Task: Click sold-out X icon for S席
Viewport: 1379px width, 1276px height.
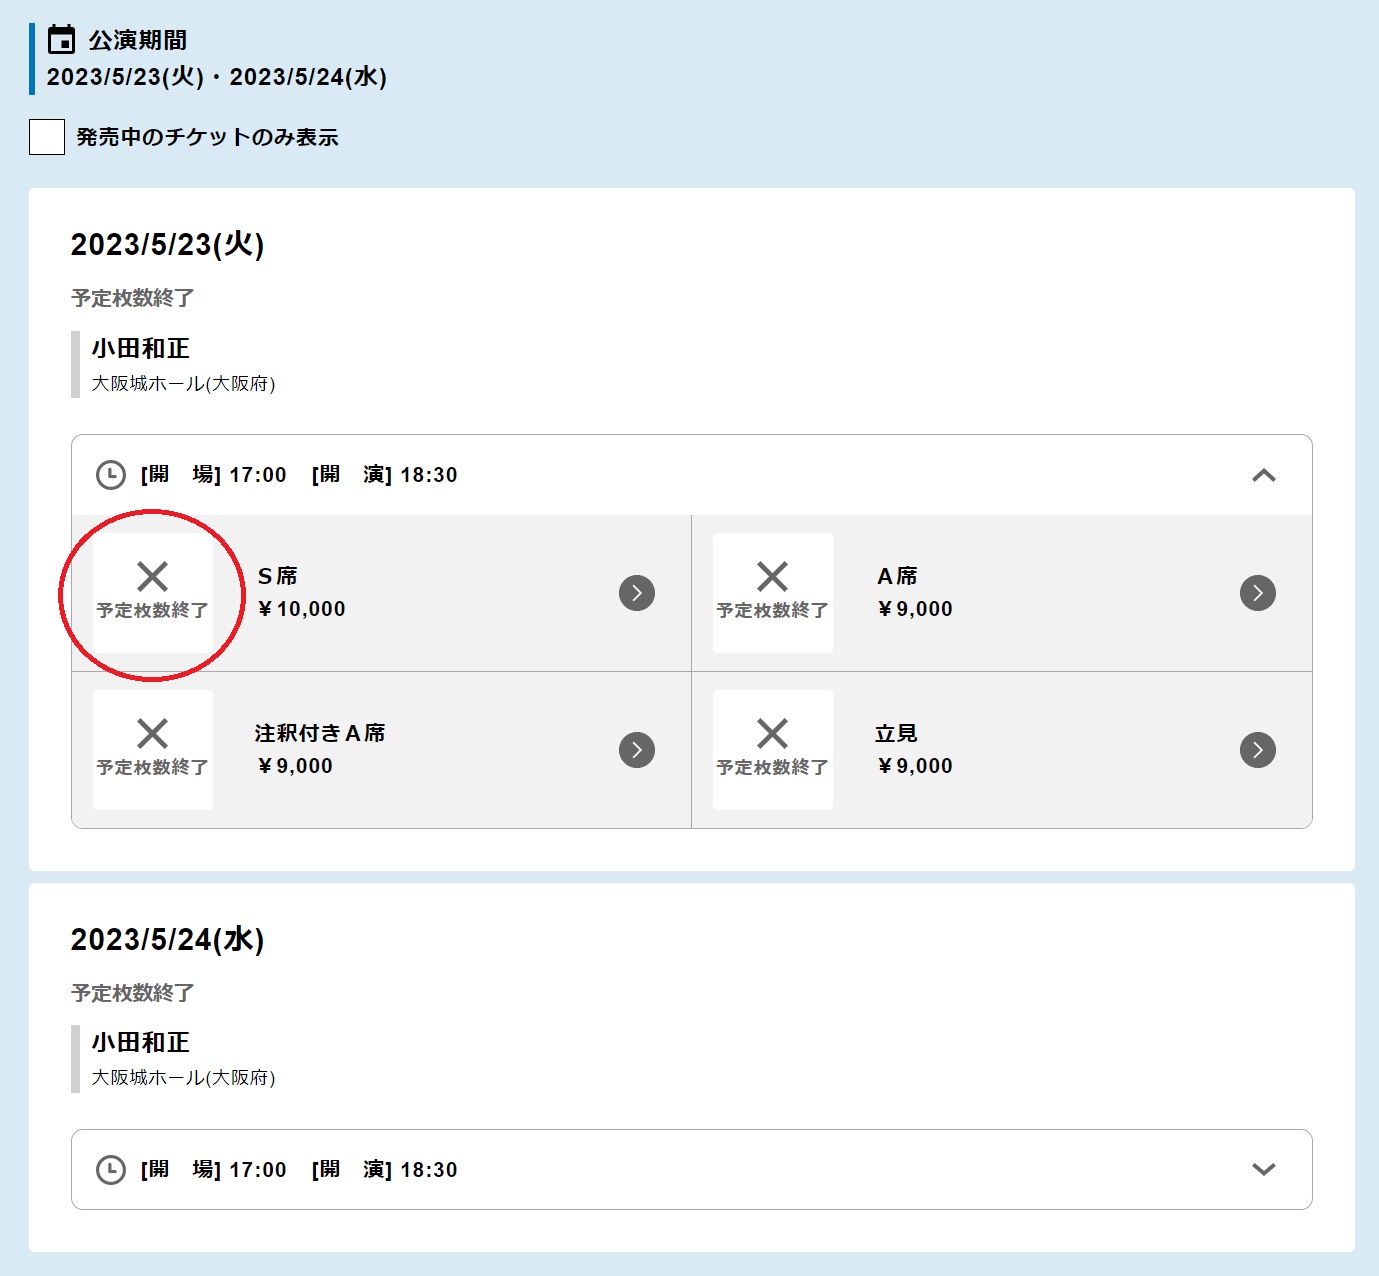Action: (x=152, y=577)
